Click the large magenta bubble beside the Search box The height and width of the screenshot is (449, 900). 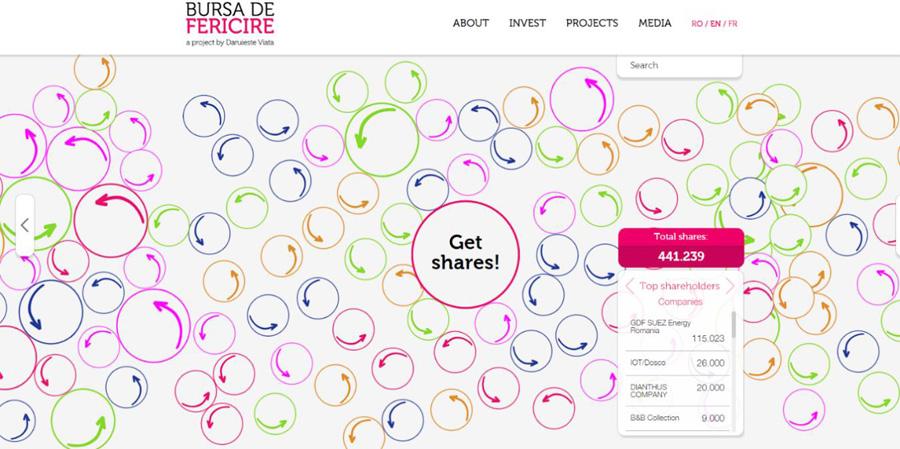point(581,99)
